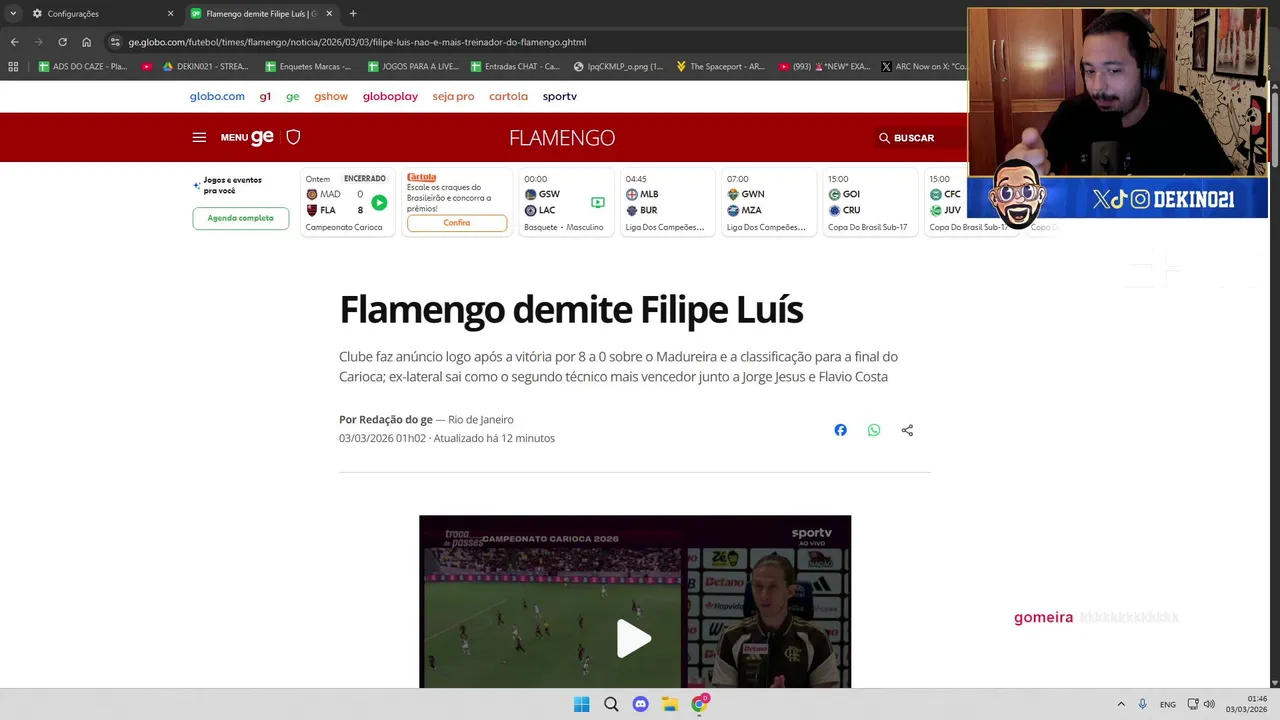Go back with browser back arrow
The image size is (1280, 720).
coord(14,42)
